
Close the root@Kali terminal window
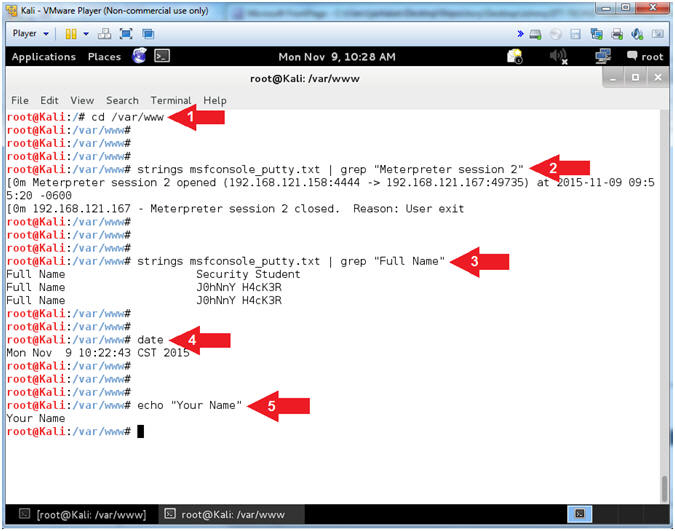coord(658,78)
